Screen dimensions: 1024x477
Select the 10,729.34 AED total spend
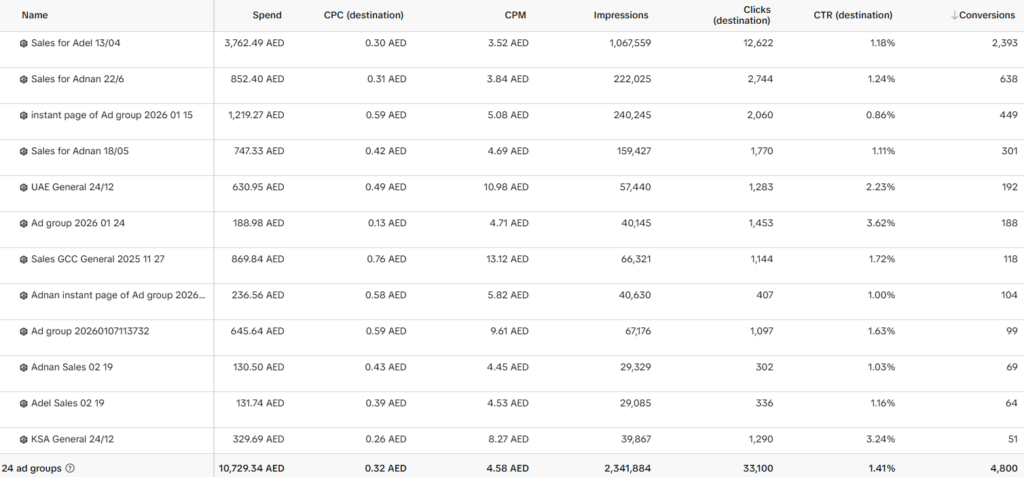(x=251, y=469)
